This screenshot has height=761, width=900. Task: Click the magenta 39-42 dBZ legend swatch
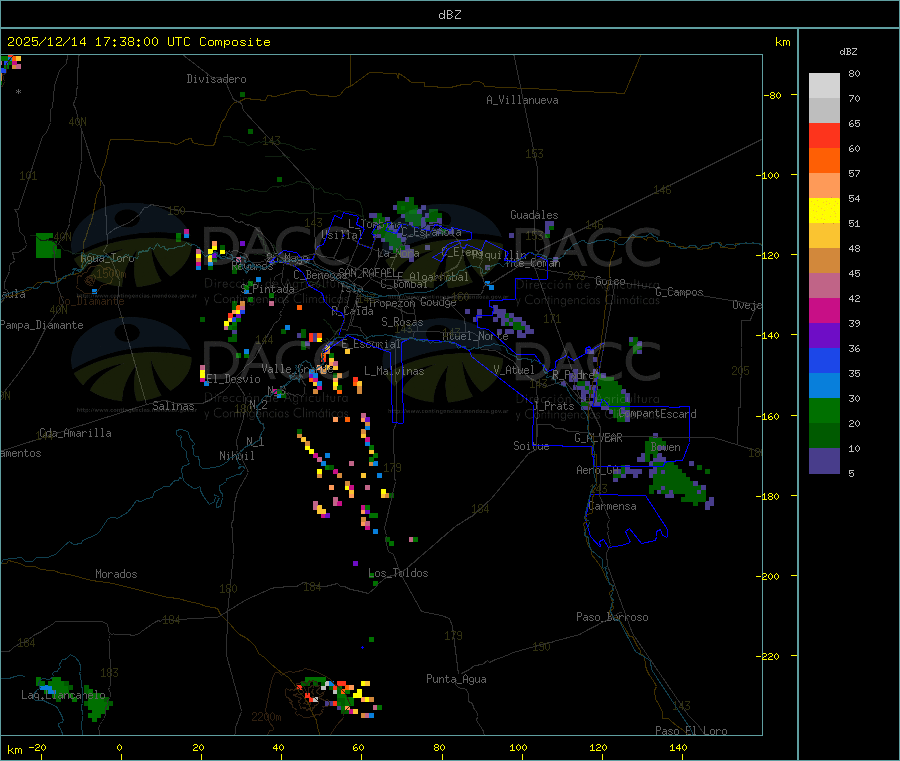[x=824, y=310]
